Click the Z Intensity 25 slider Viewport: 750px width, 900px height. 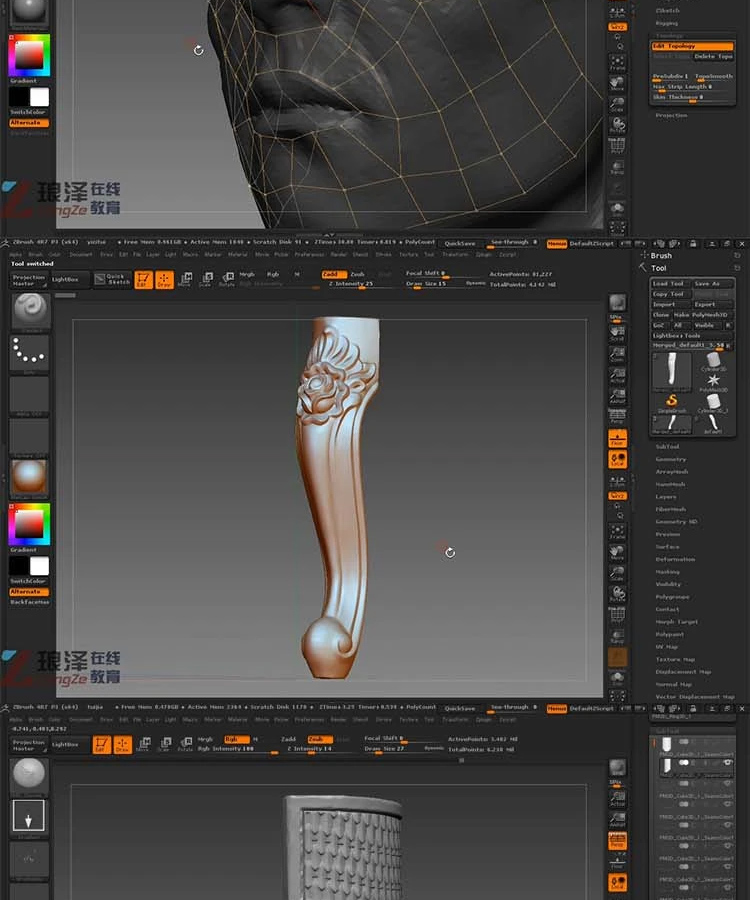351,284
